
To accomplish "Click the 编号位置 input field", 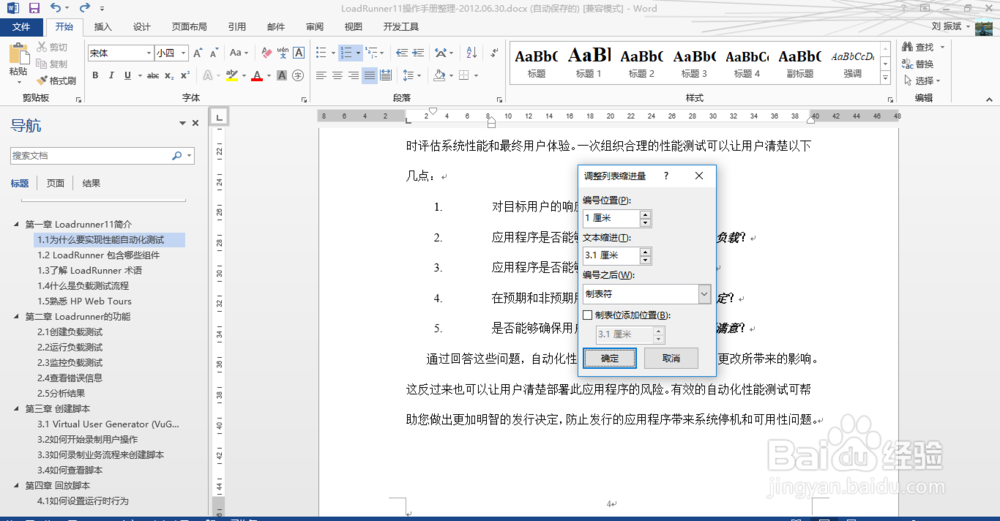I will click(x=611, y=218).
